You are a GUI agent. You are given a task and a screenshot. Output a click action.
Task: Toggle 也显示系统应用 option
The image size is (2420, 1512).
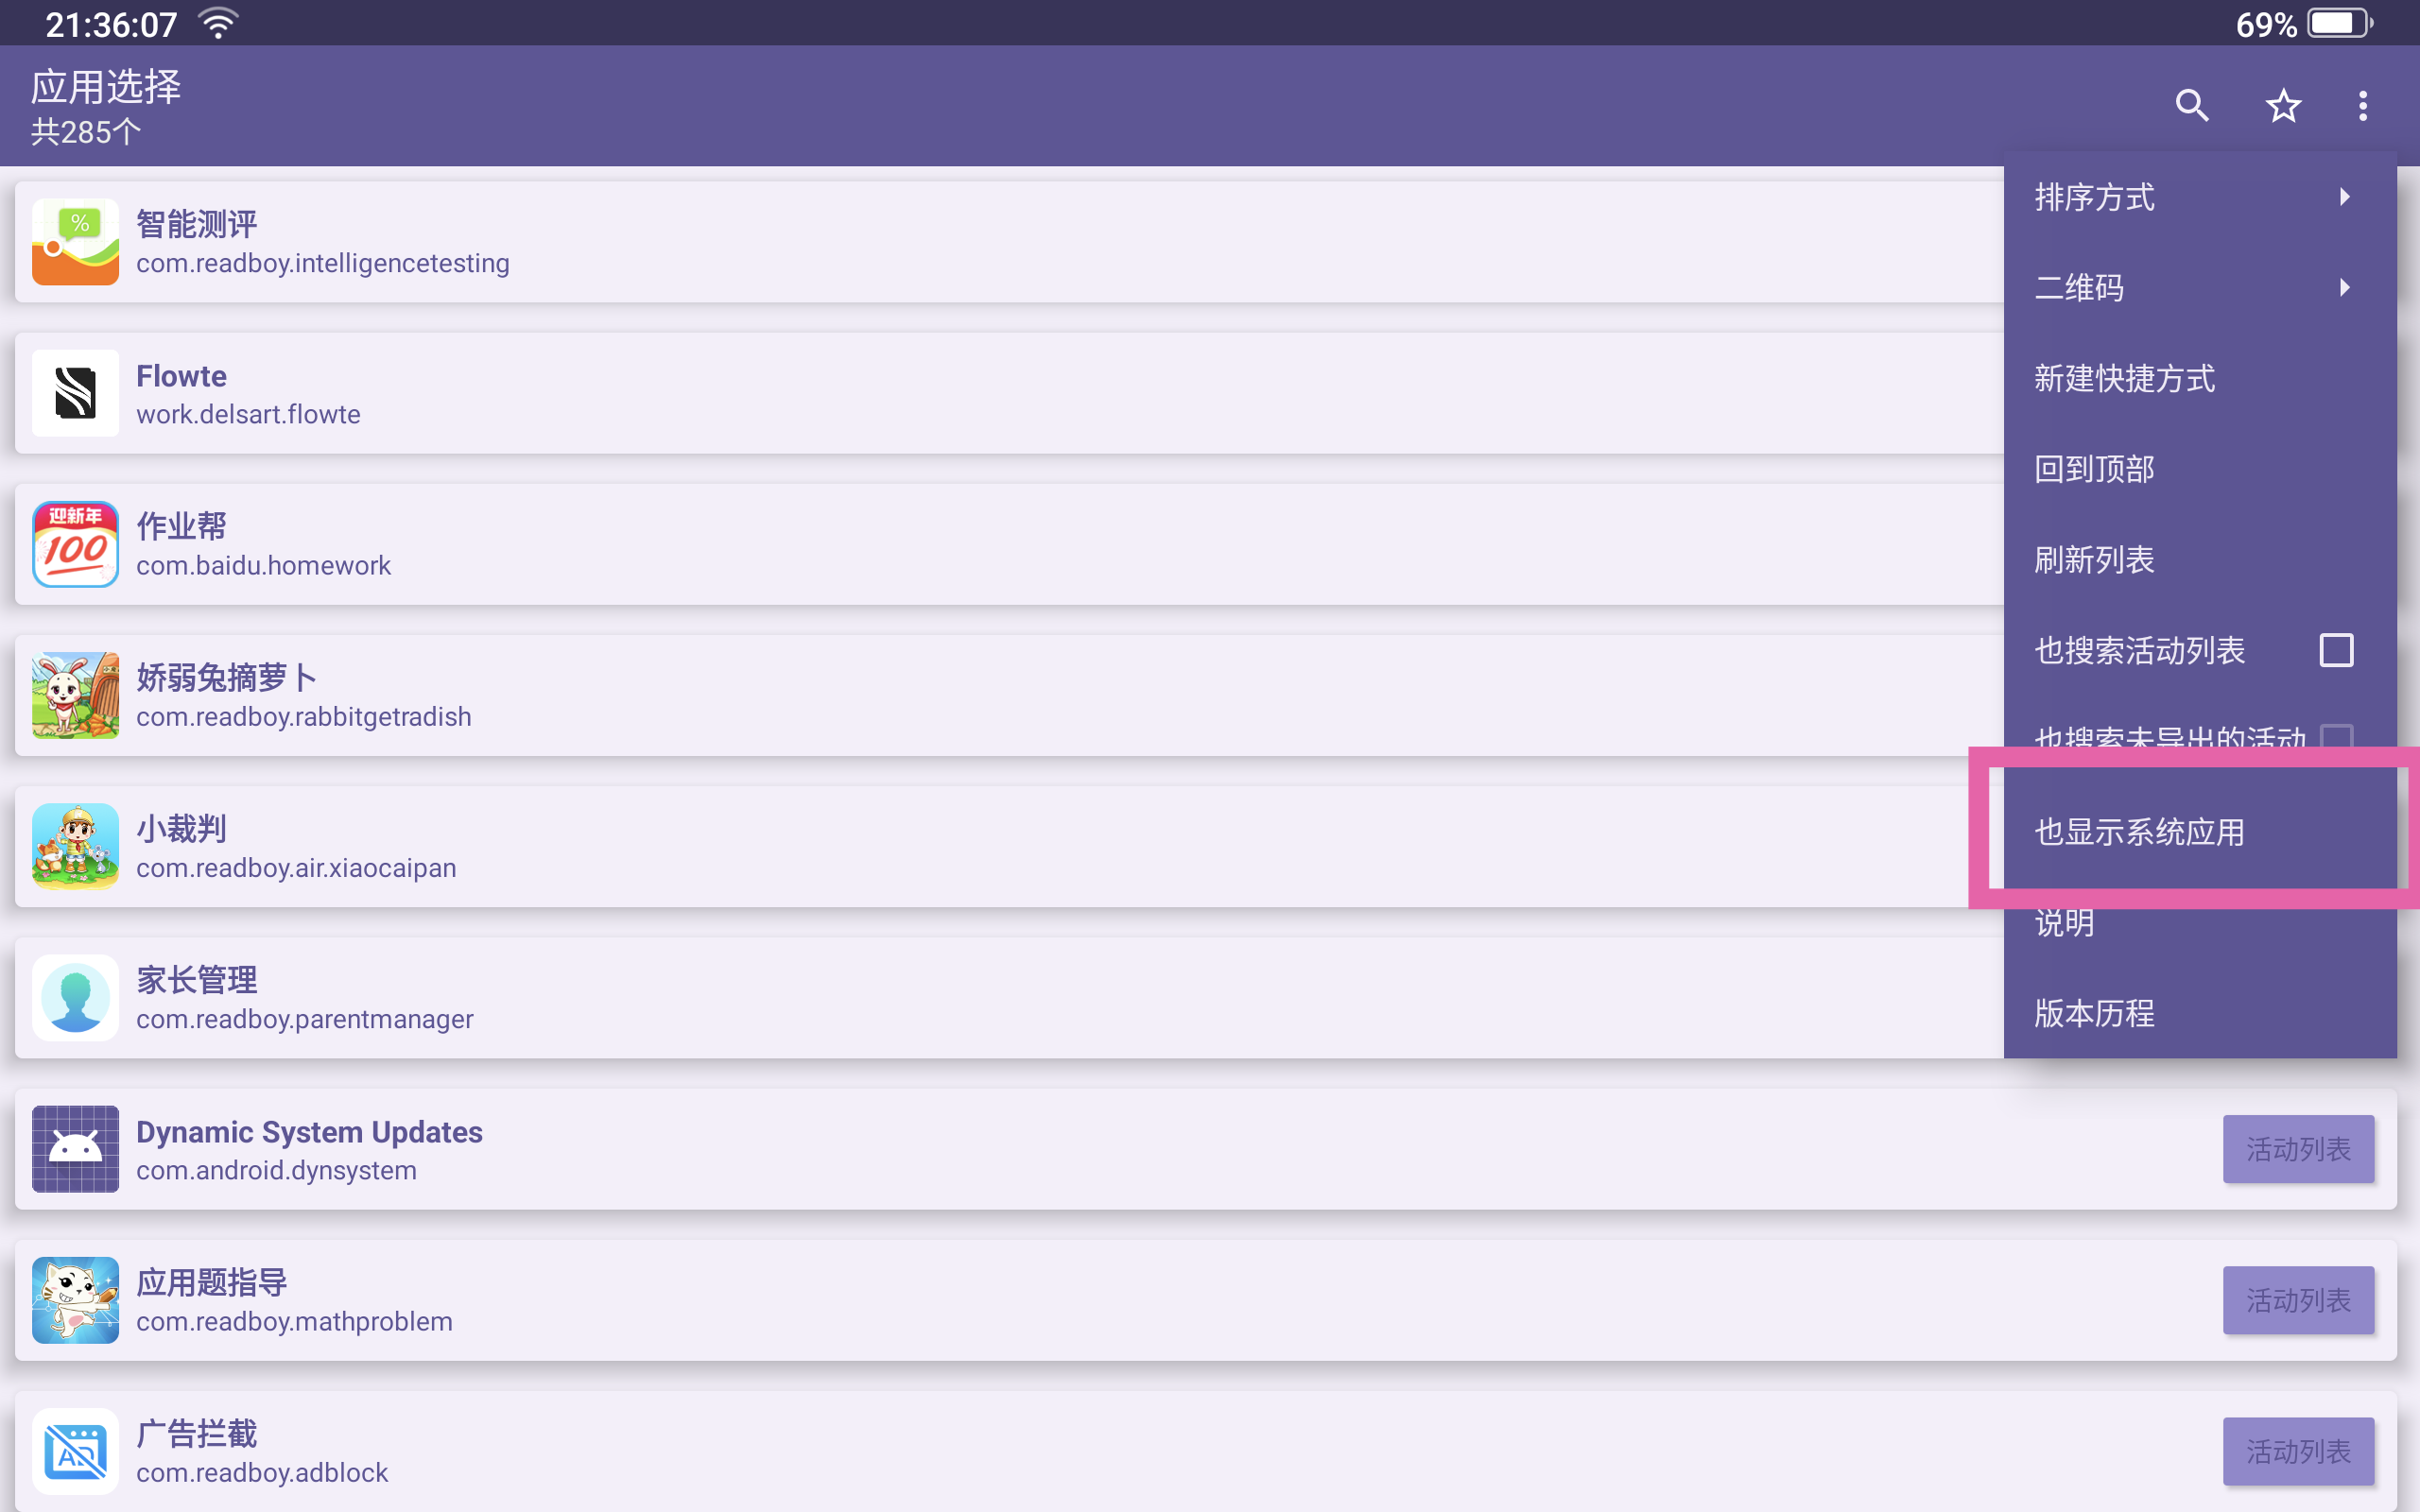tap(2200, 832)
